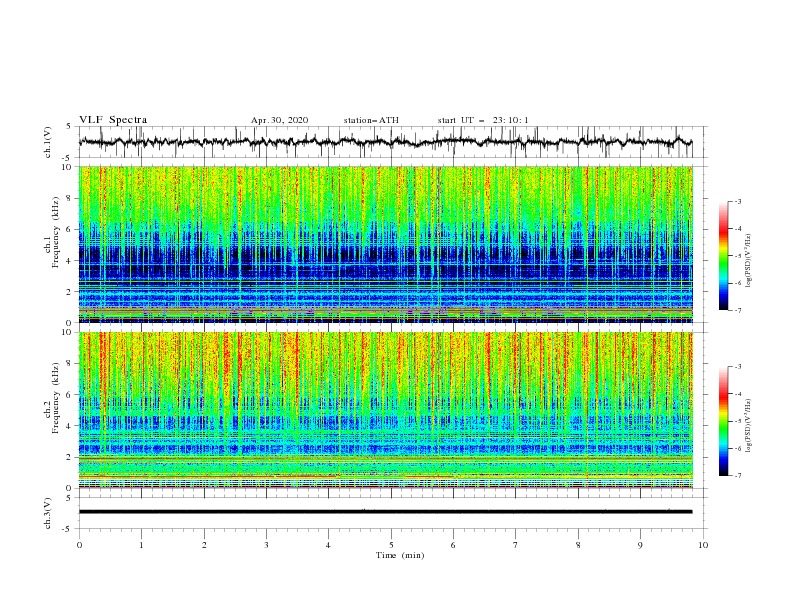Click the "8" kHz tick on ch.2 frequency axis
Viewport: 792px width, 612px height.
click(69, 364)
